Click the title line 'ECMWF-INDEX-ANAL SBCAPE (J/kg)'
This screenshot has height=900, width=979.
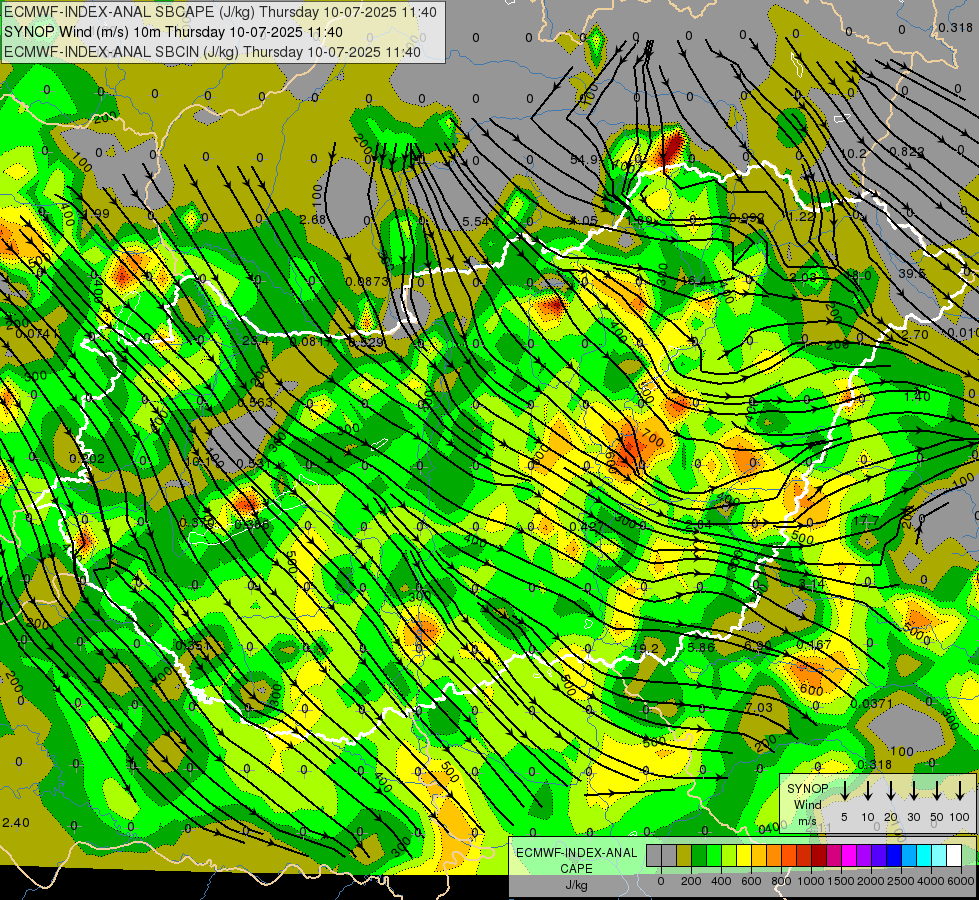[220, 12]
